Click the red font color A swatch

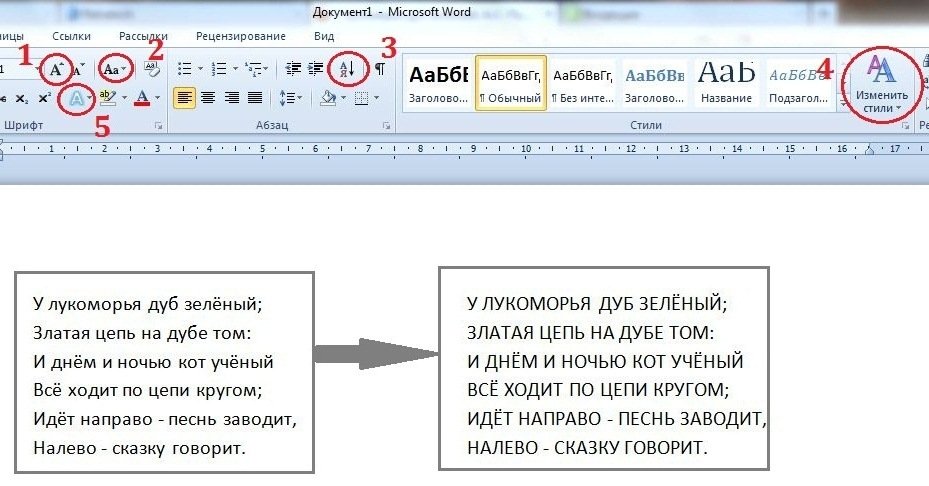point(142,98)
